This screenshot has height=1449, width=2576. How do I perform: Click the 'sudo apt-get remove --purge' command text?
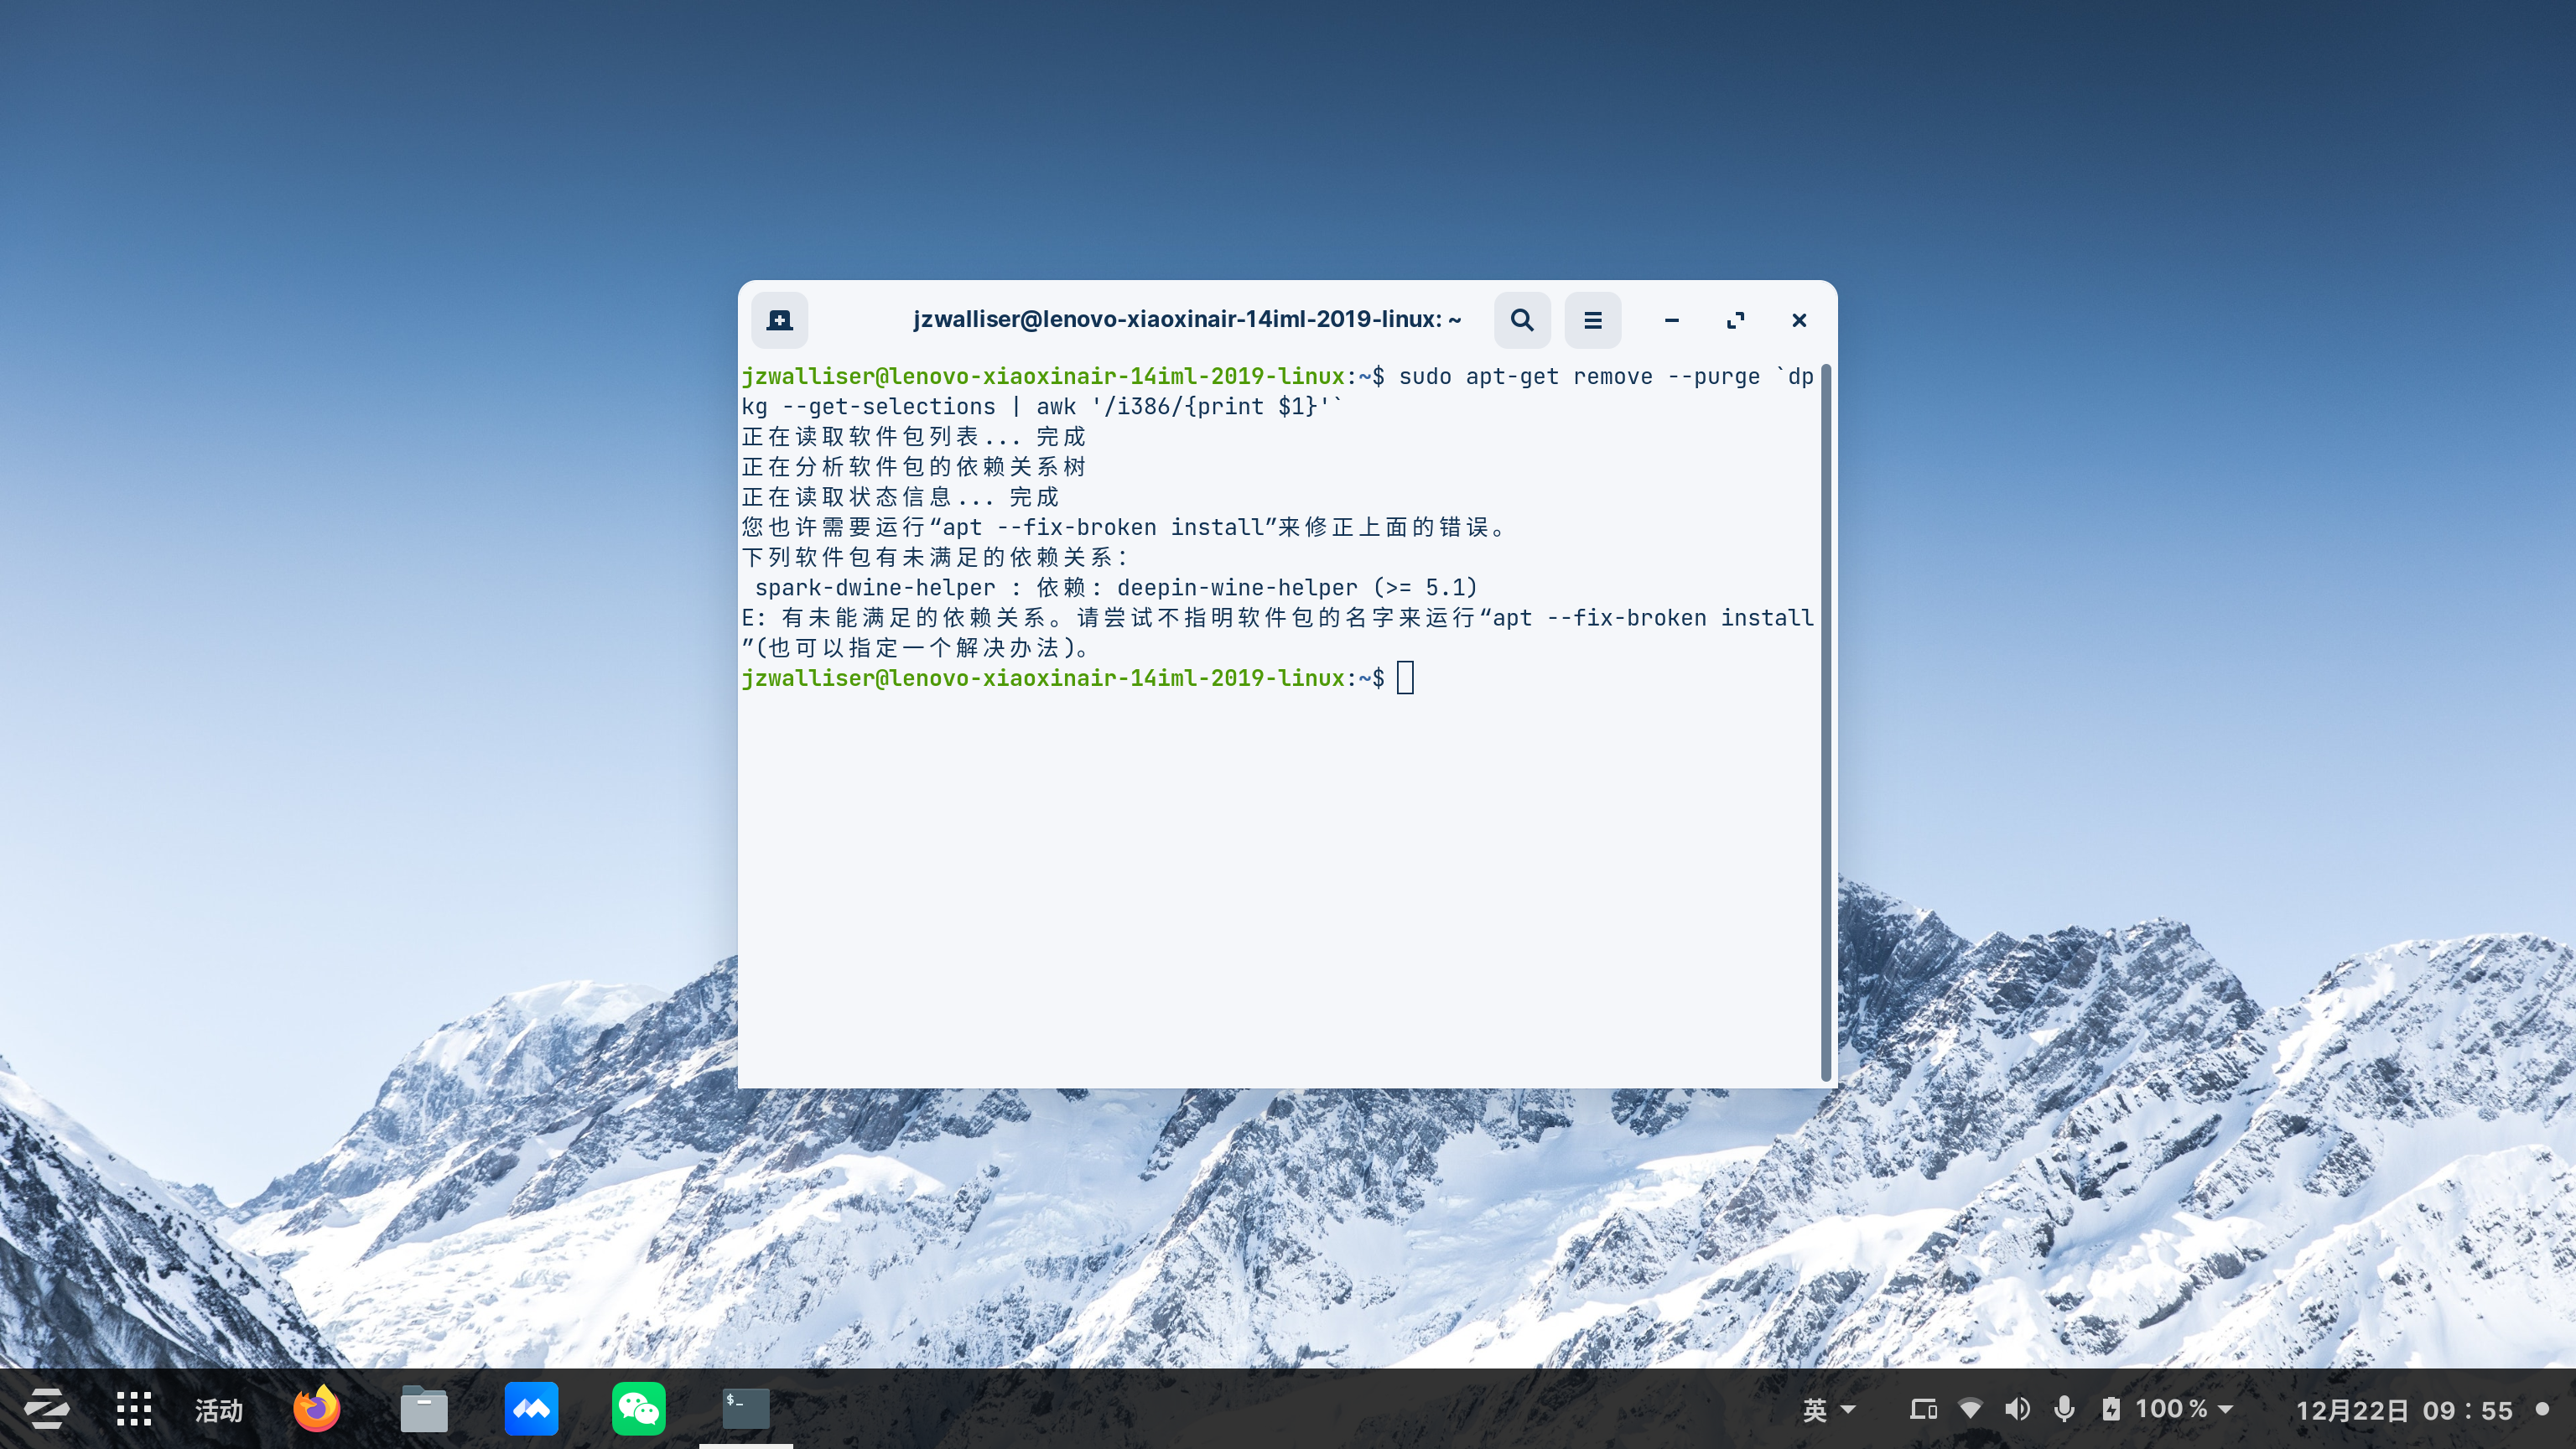coord(1579,376)
